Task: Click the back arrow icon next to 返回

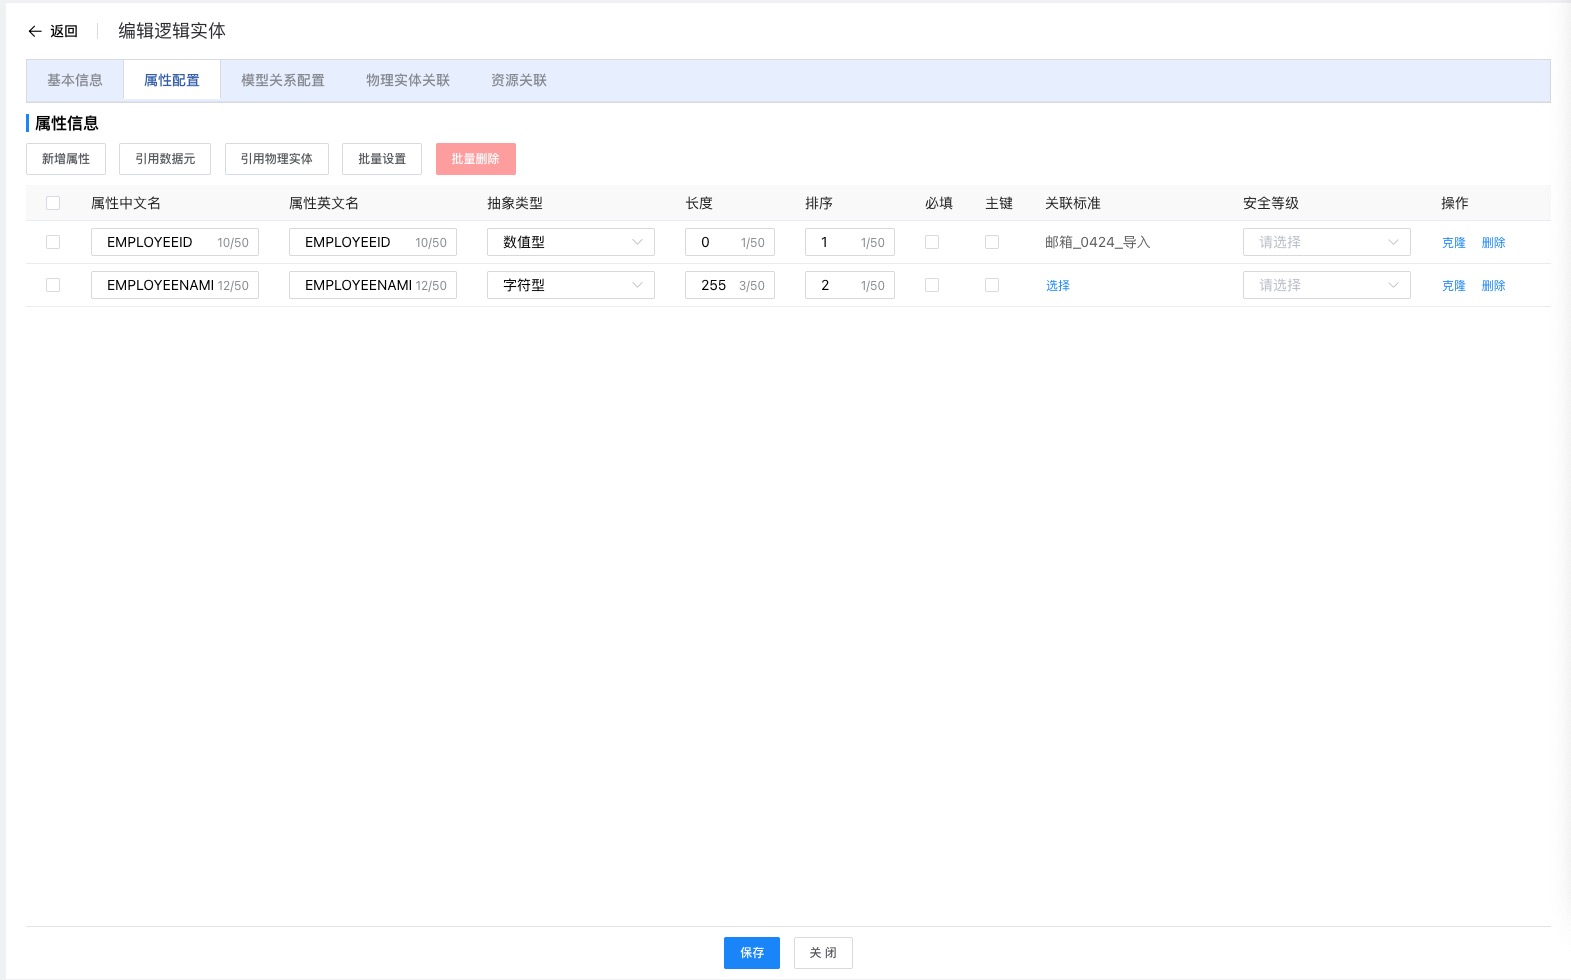Action: [35, 31]
